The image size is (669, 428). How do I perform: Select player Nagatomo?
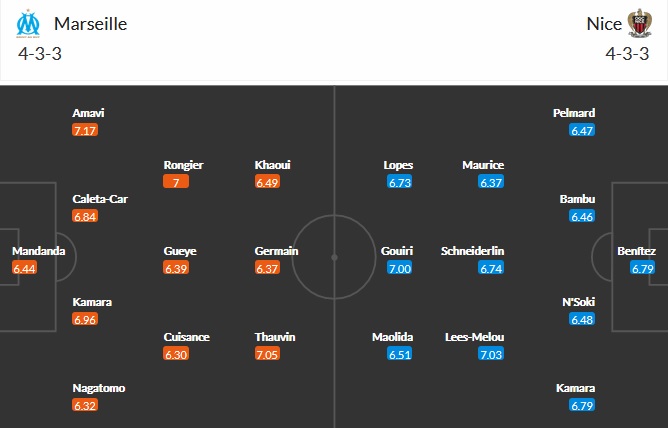tap(99, 388)
